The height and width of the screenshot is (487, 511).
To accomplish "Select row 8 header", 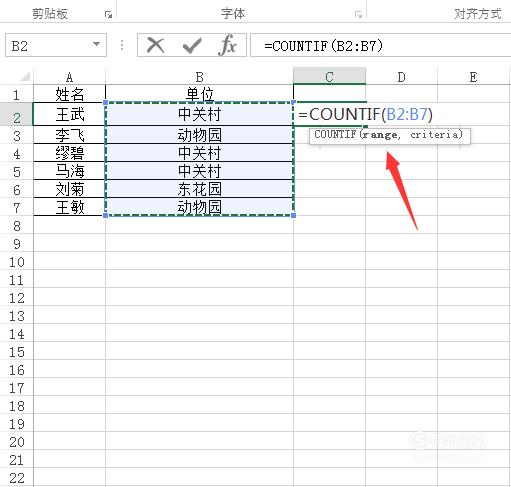I will [x=17, y=226].
